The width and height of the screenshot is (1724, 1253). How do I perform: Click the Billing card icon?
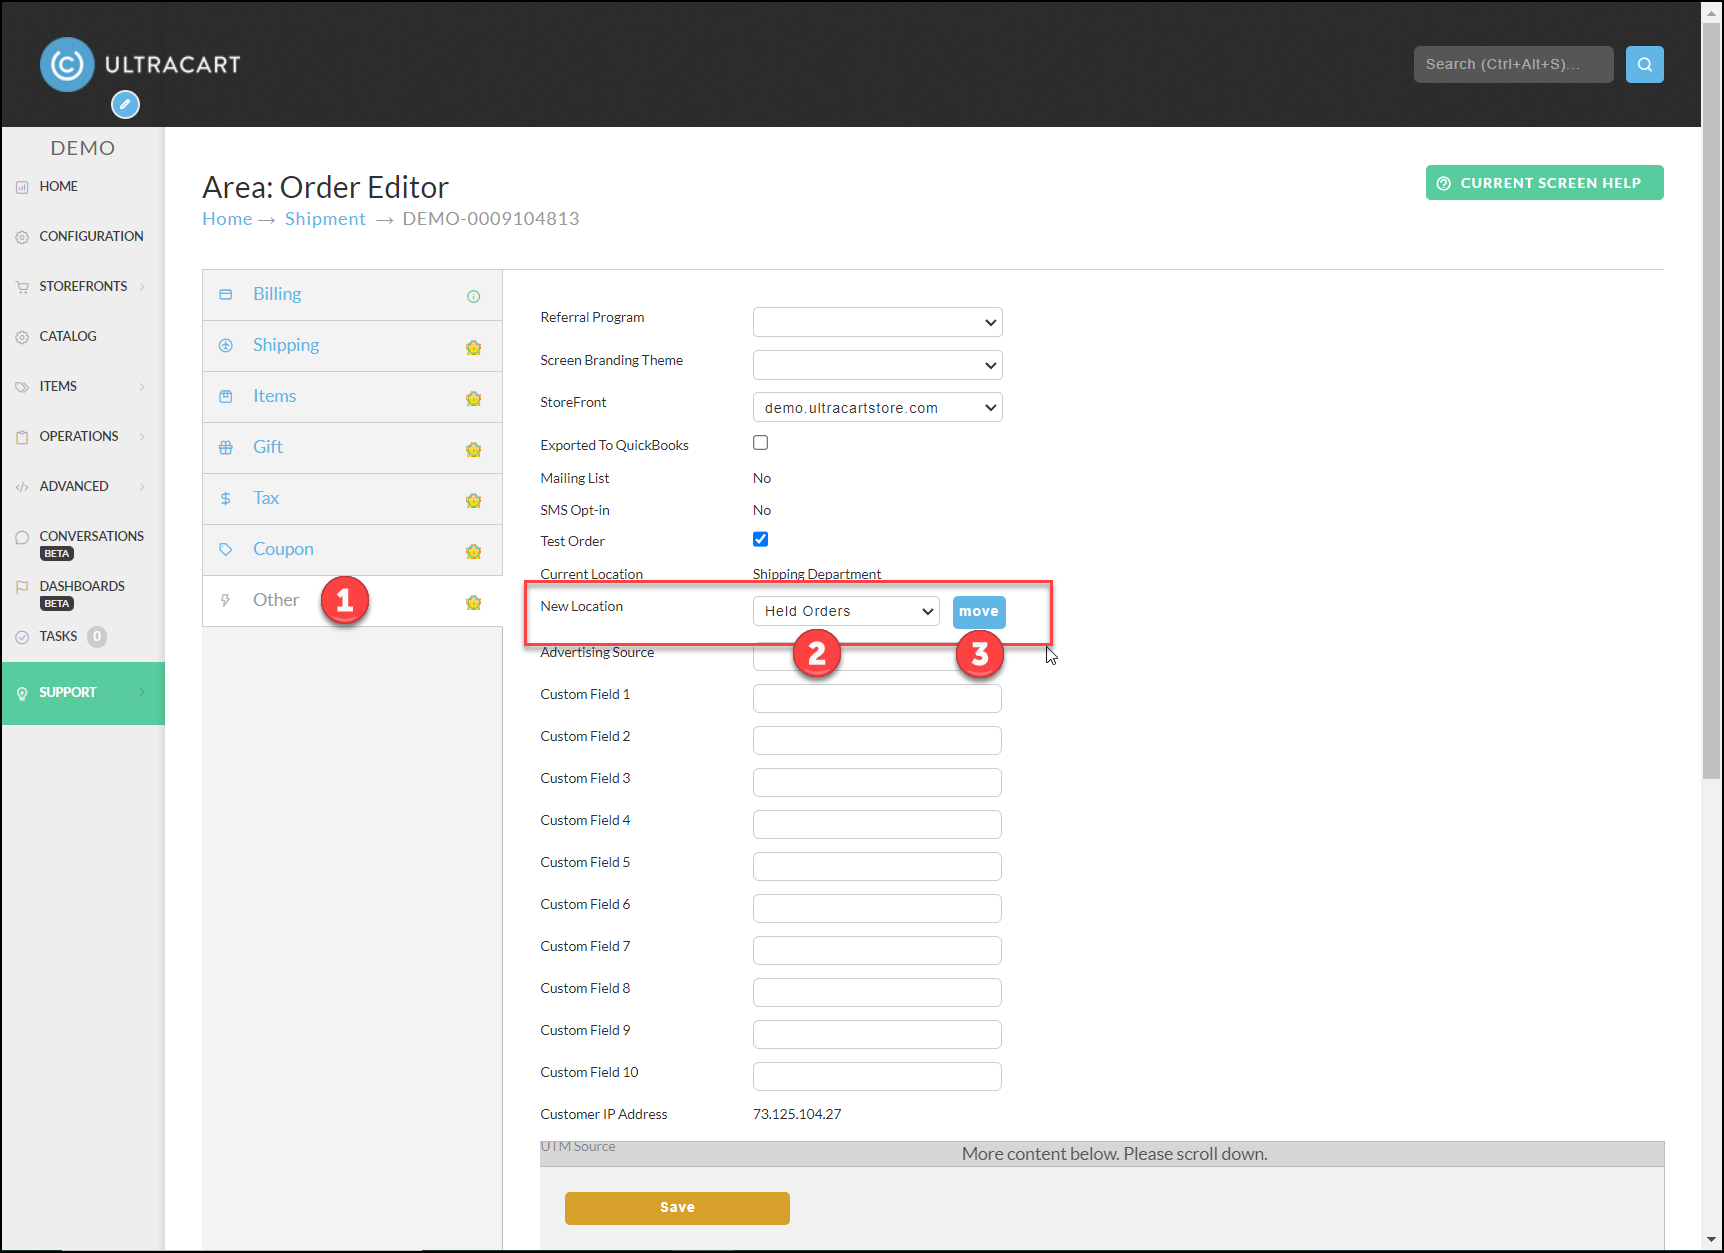[x=226, y=294]
